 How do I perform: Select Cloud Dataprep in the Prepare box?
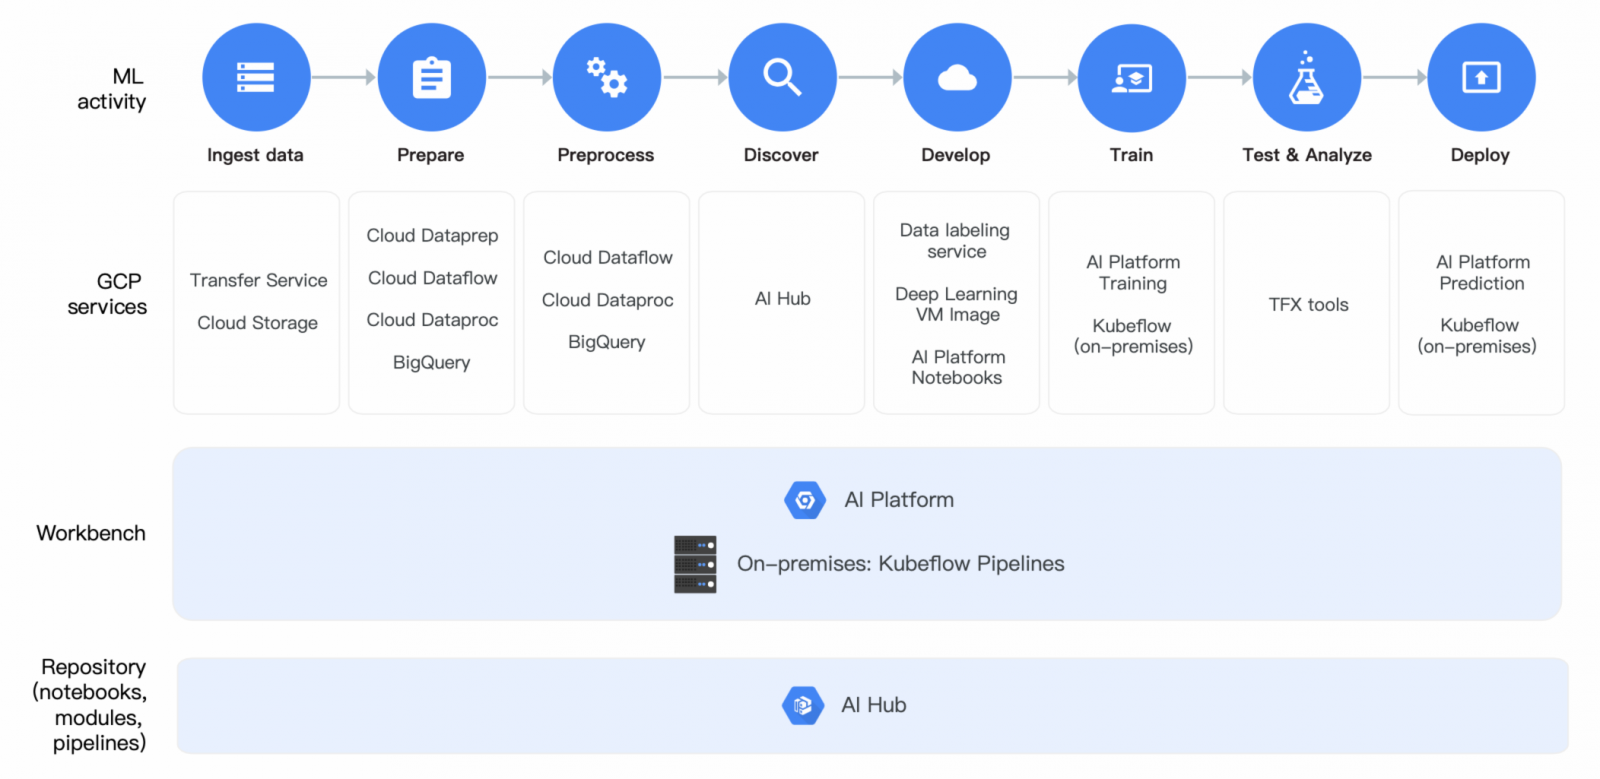click(x=432, y=236)
